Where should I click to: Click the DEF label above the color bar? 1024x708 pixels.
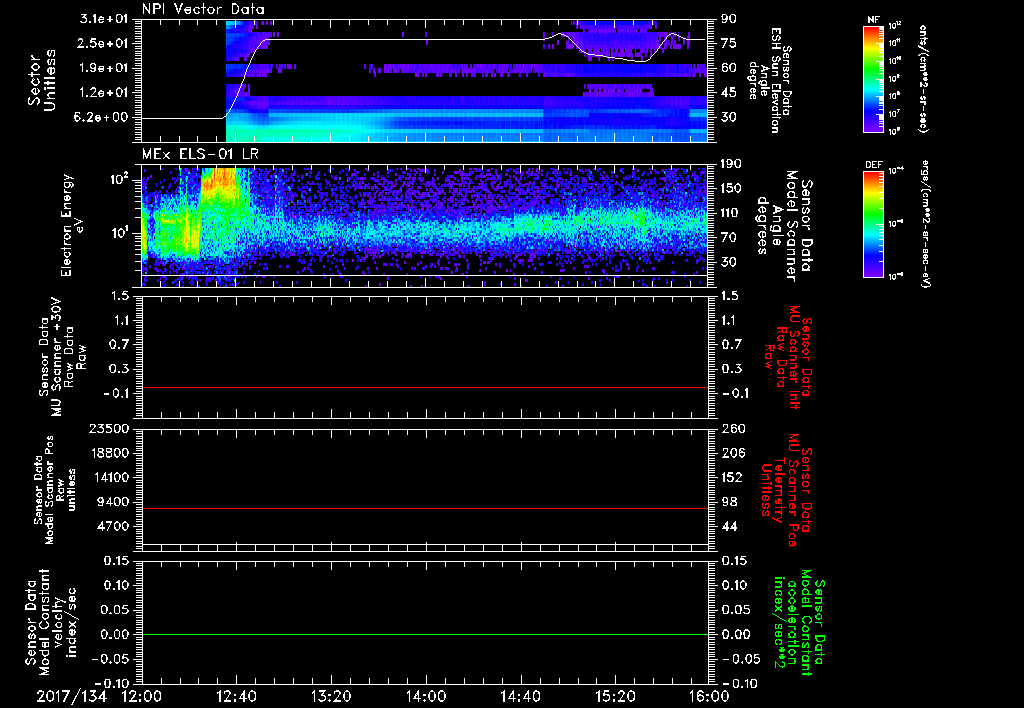[873, 165]
